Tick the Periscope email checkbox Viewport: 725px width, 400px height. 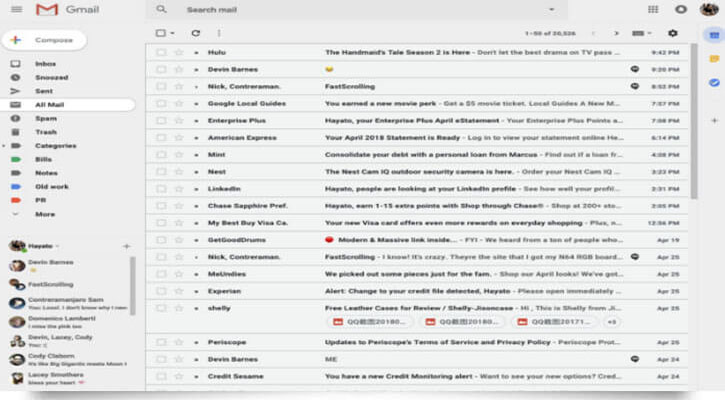click(161, 342)
